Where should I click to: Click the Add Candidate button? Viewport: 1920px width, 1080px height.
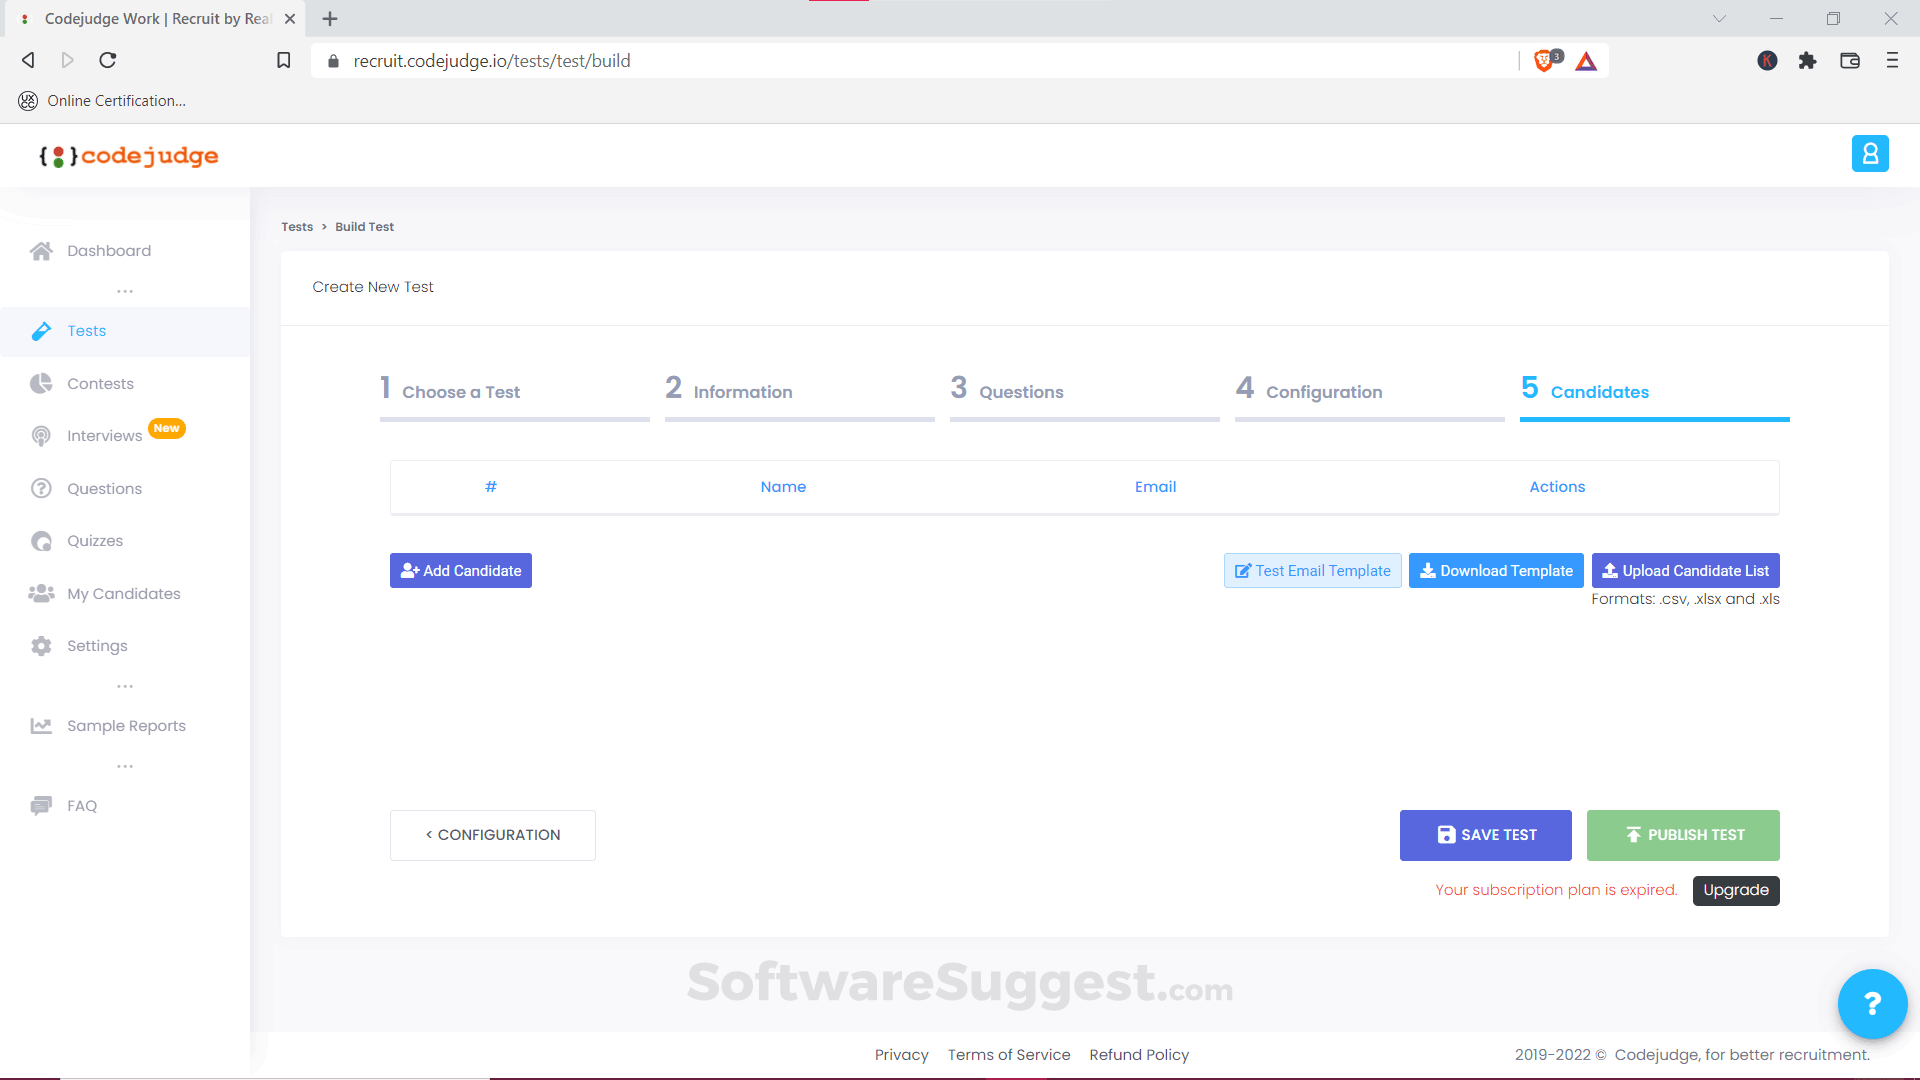[x=460, y=570]
